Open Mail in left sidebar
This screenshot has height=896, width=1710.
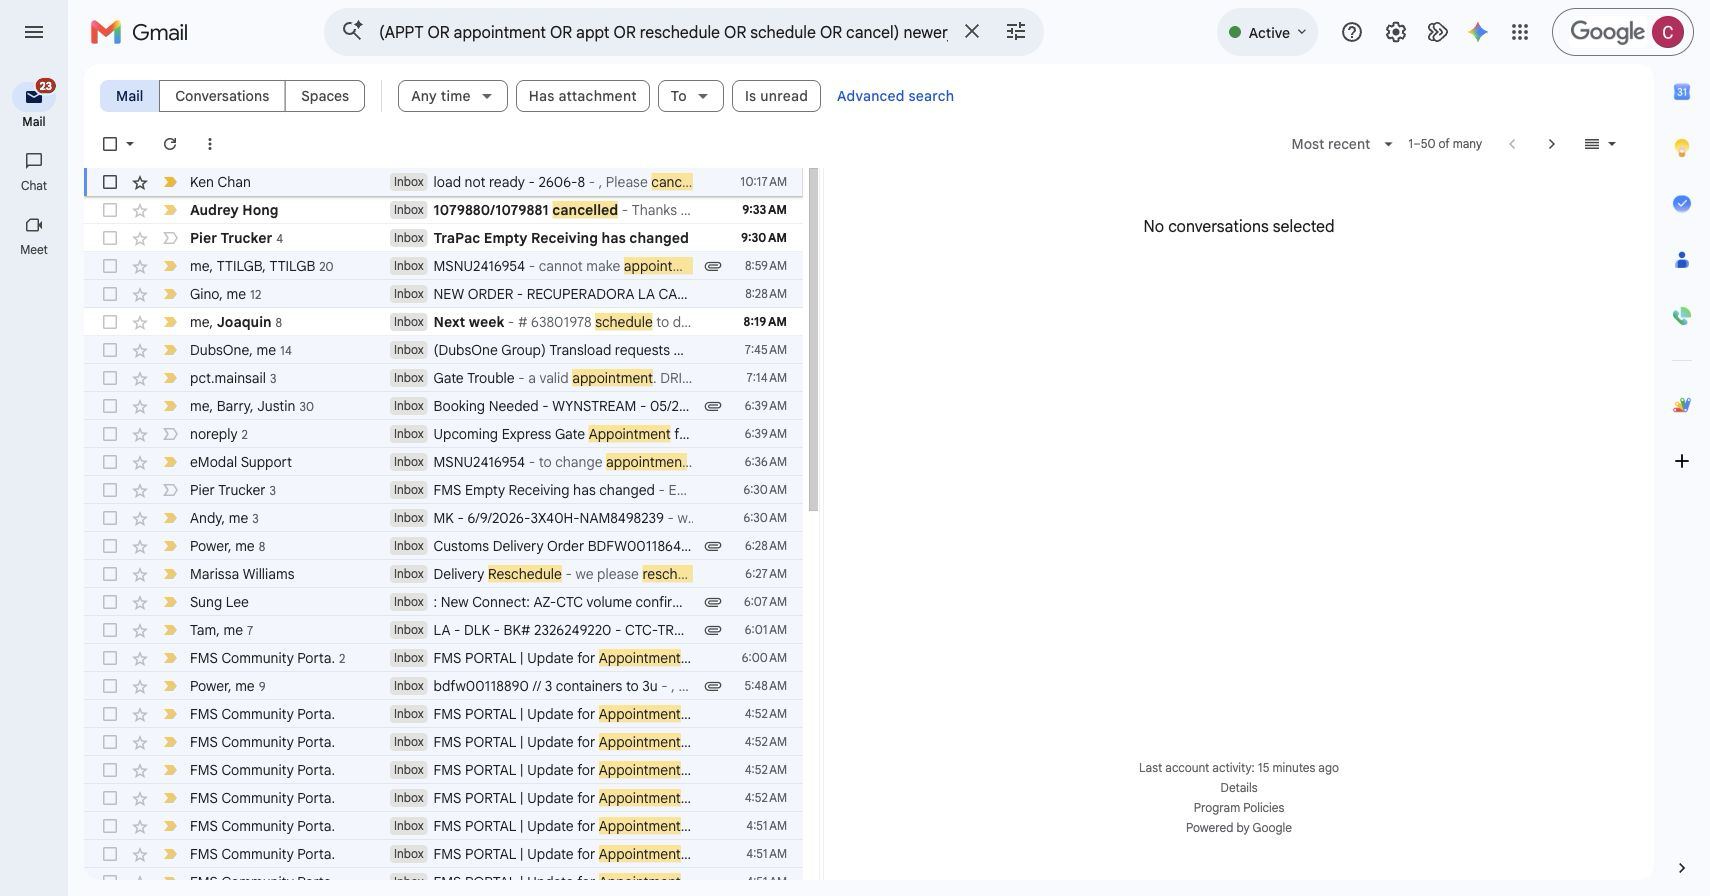tap(34, 105)
